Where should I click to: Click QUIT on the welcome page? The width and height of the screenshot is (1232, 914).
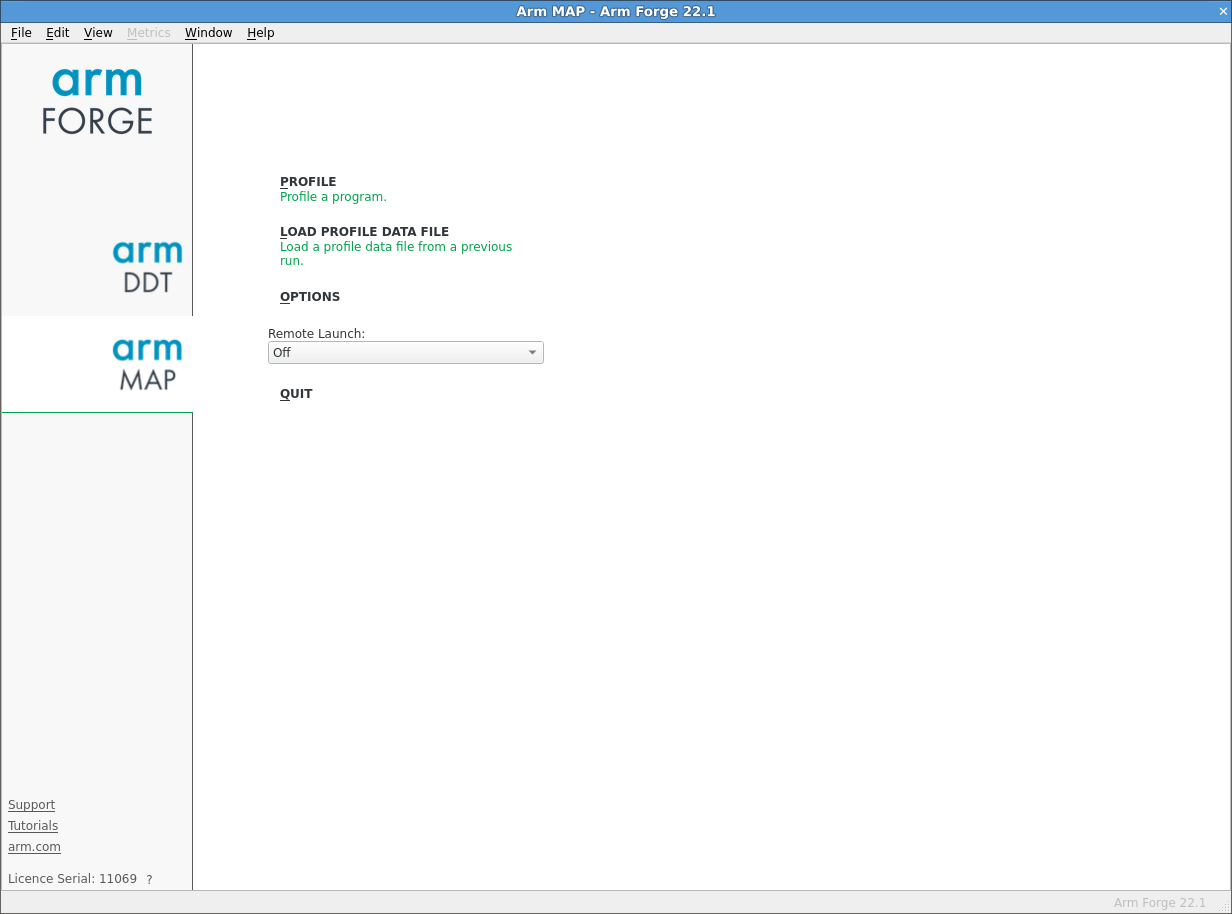[x=296, y=394]
